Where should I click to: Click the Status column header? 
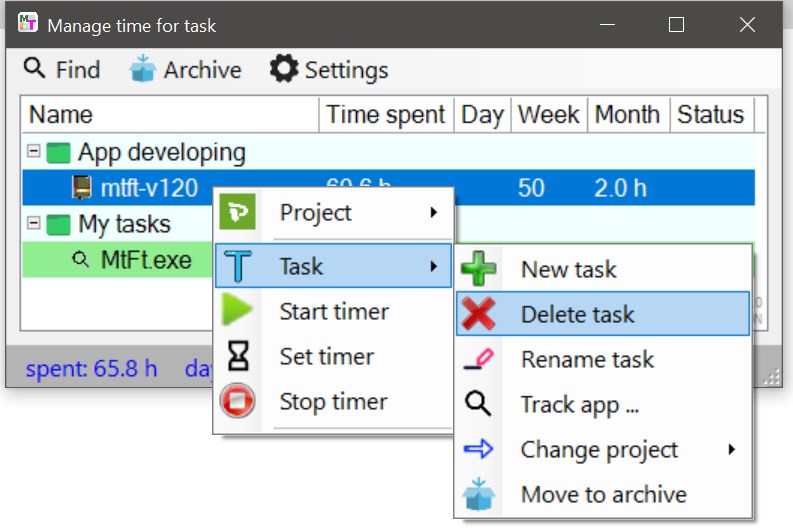710,115
